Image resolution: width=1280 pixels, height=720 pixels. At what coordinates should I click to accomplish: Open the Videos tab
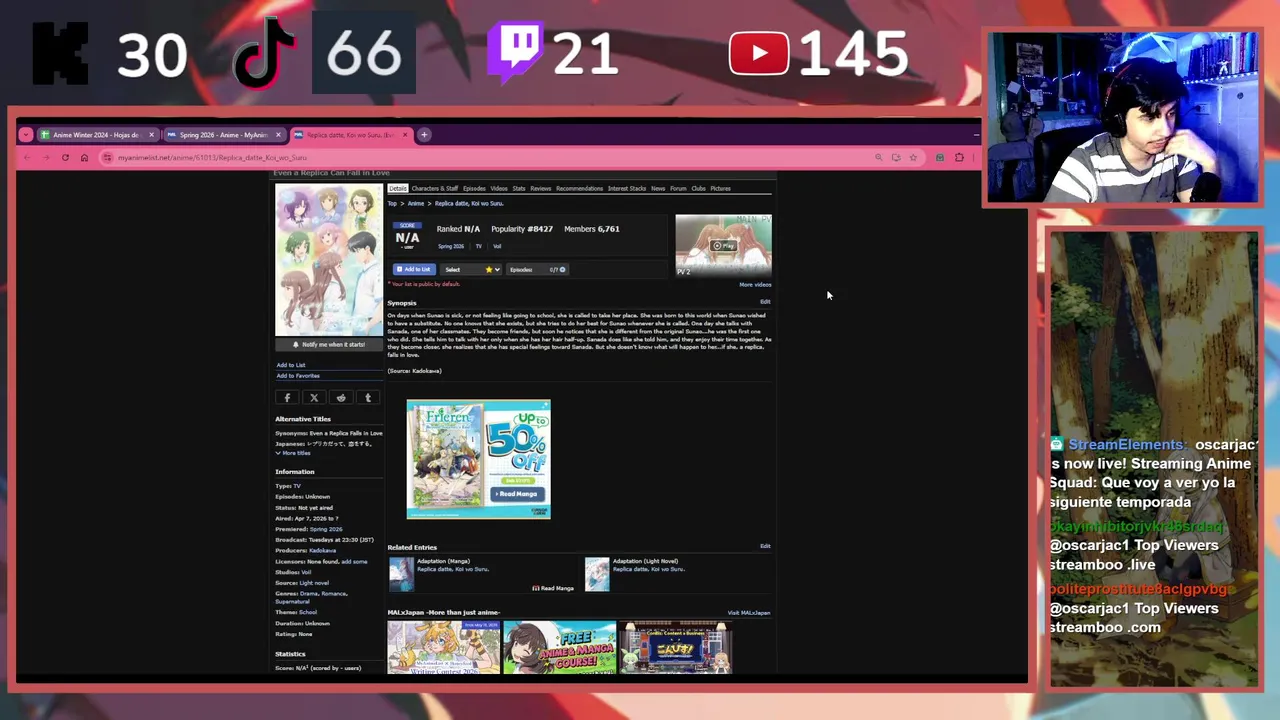(499, 188)
